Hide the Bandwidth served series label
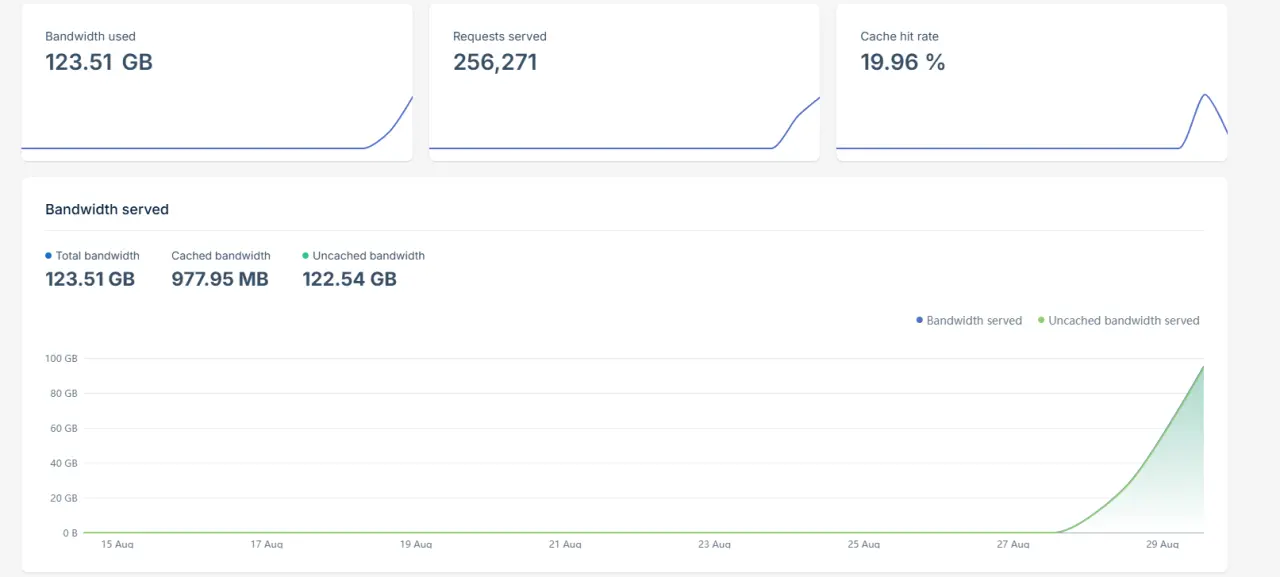The height and width of the screenshot is (577, 1280). click(x=974, y=321)
